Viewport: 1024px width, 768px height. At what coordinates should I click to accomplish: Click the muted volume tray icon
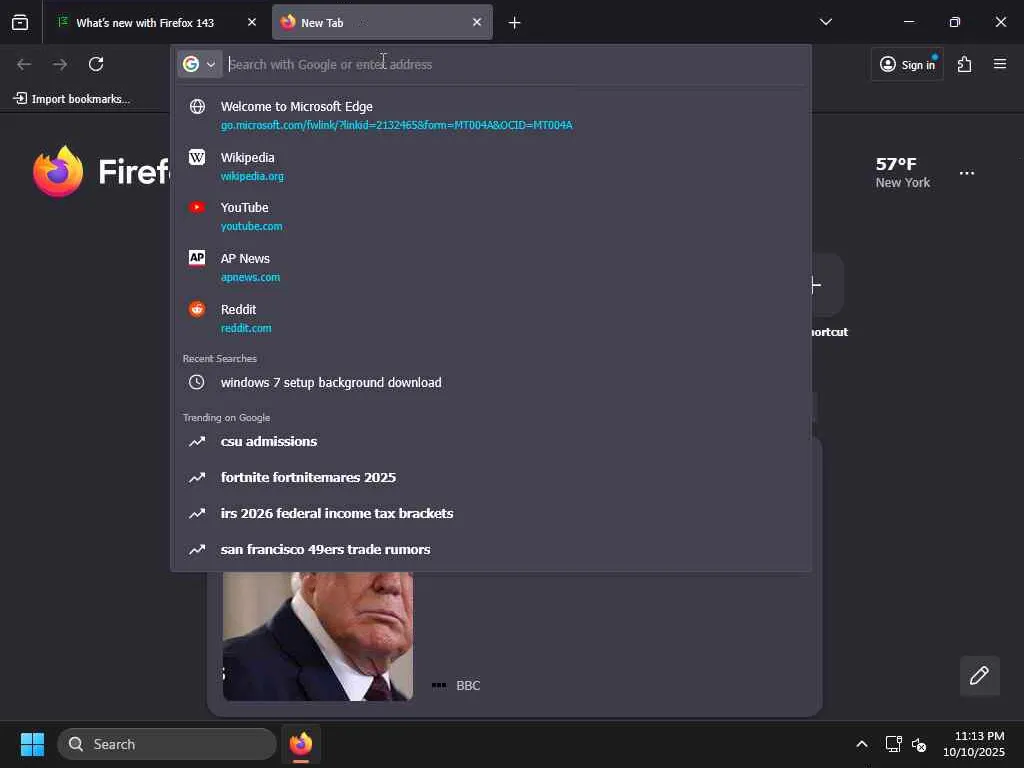click(x=920, y=744)
